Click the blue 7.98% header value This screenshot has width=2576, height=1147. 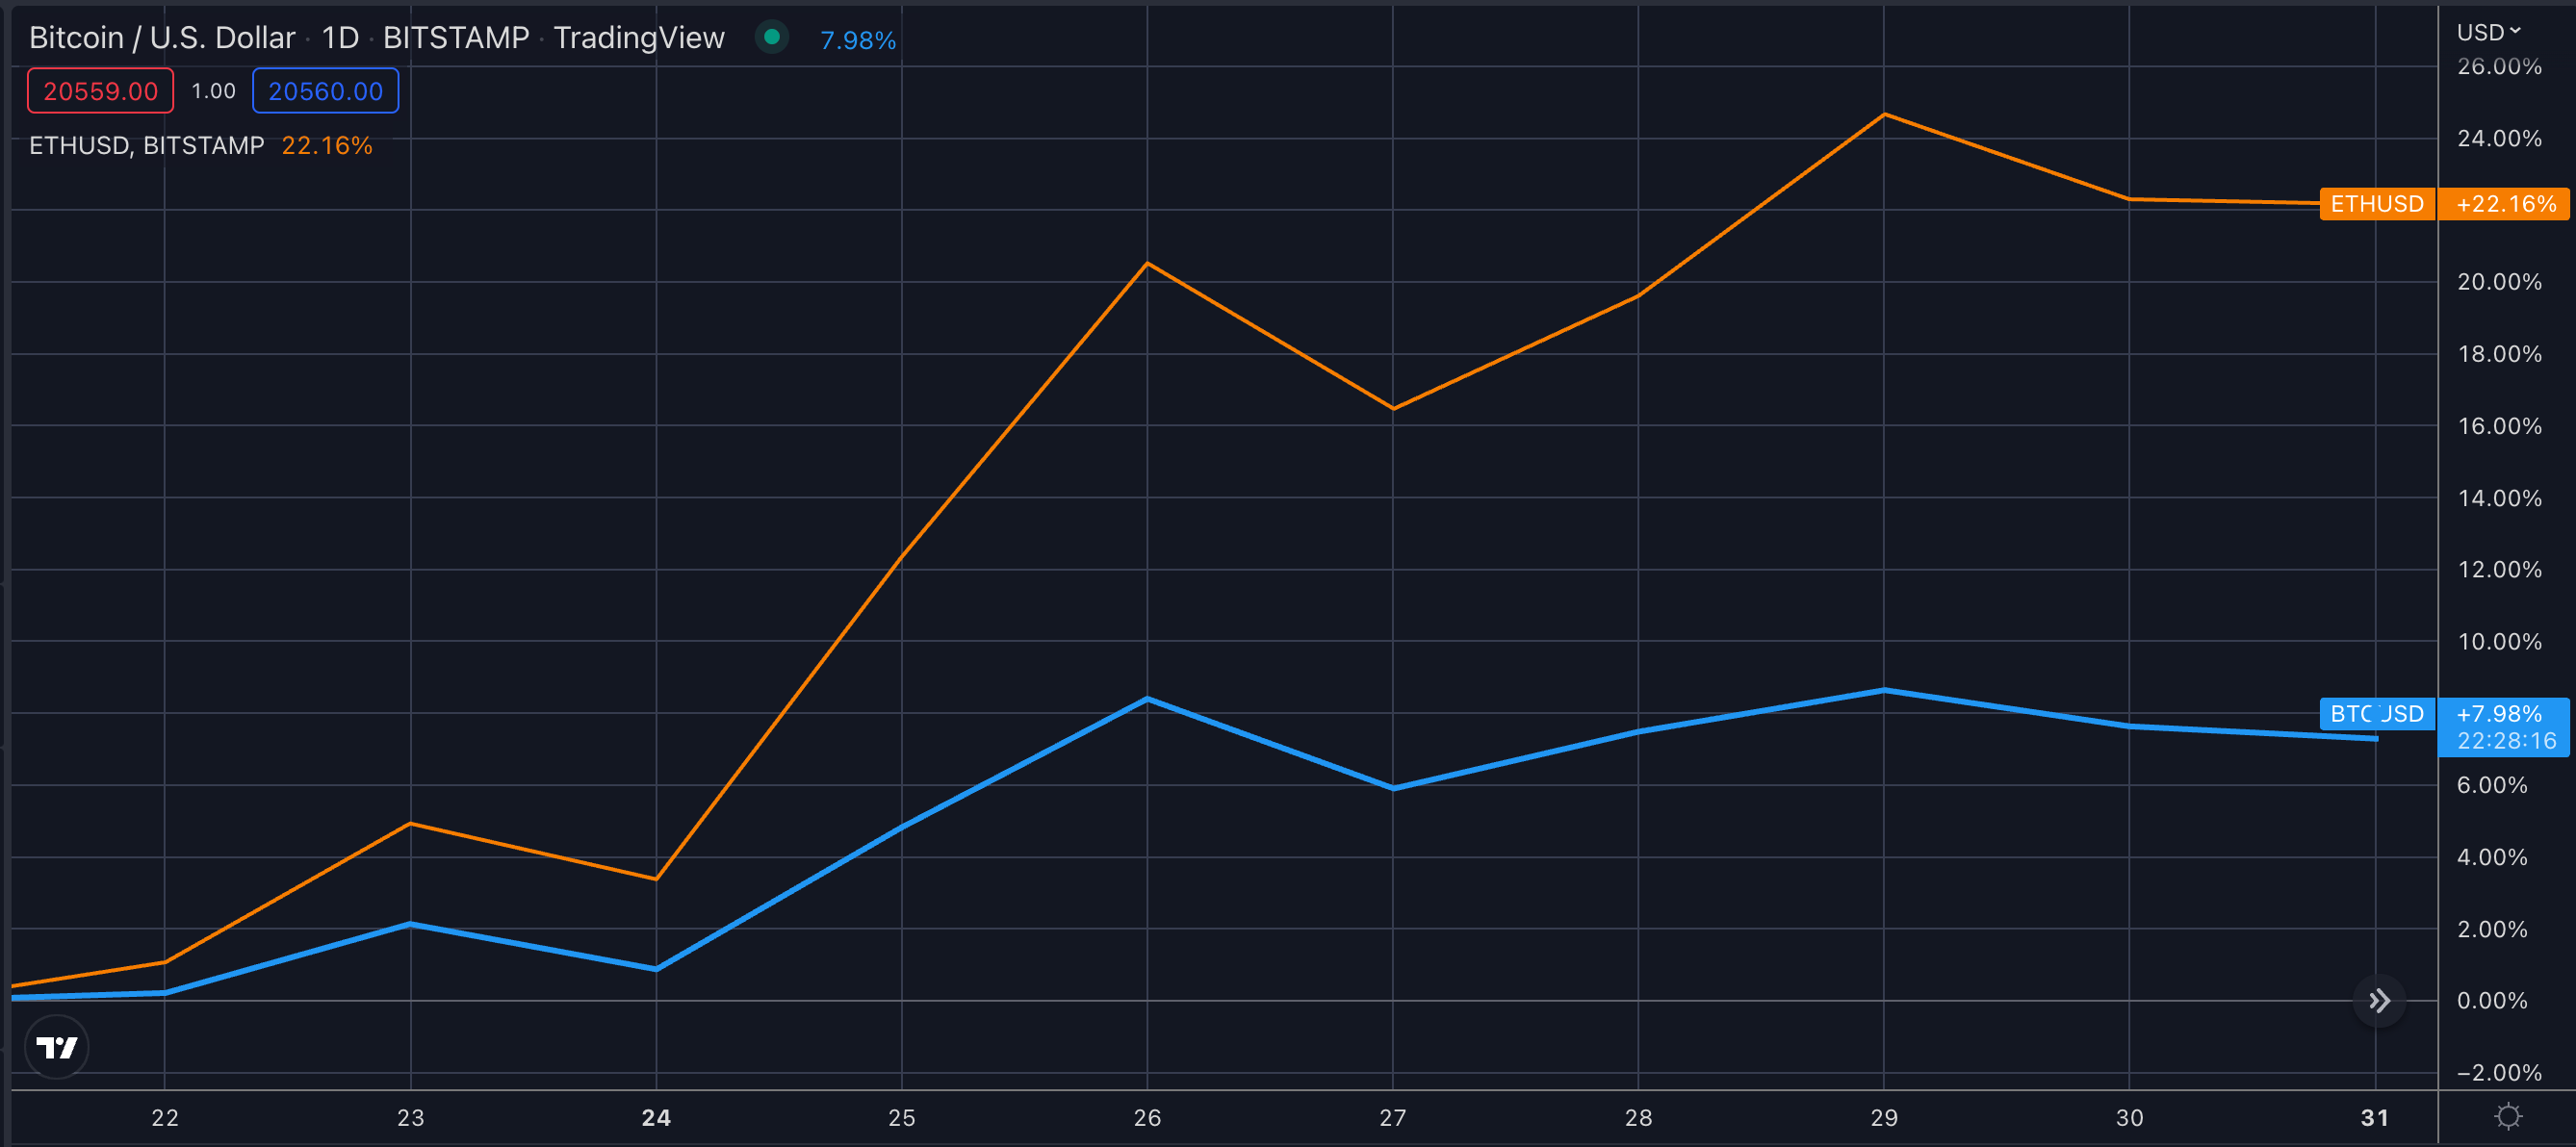(858, 40)
